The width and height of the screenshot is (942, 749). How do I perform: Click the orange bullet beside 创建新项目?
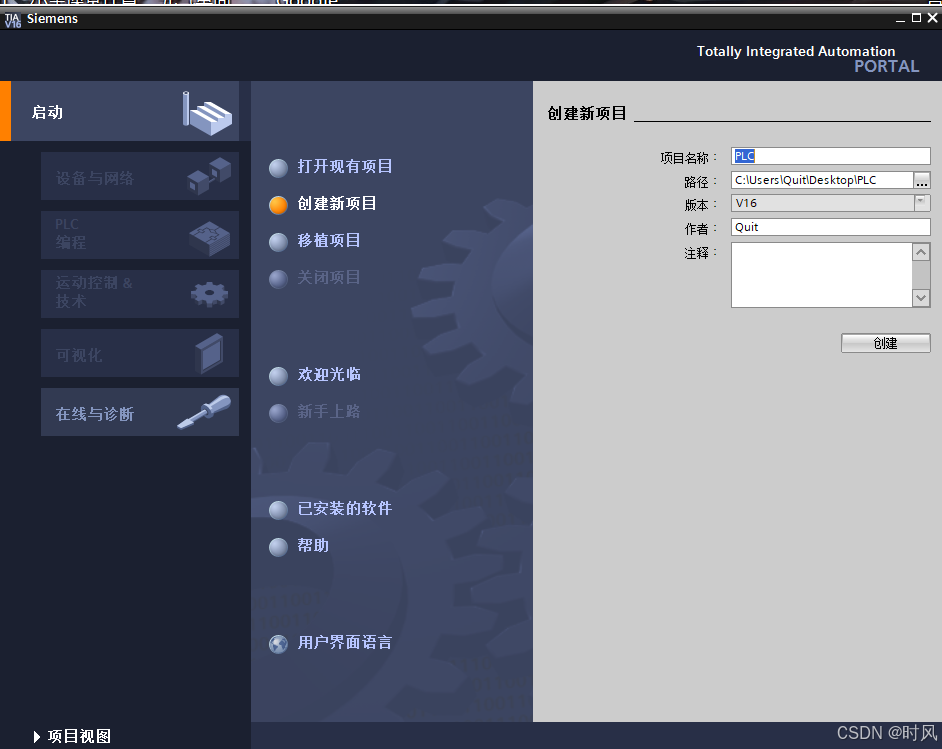point(278,205)
